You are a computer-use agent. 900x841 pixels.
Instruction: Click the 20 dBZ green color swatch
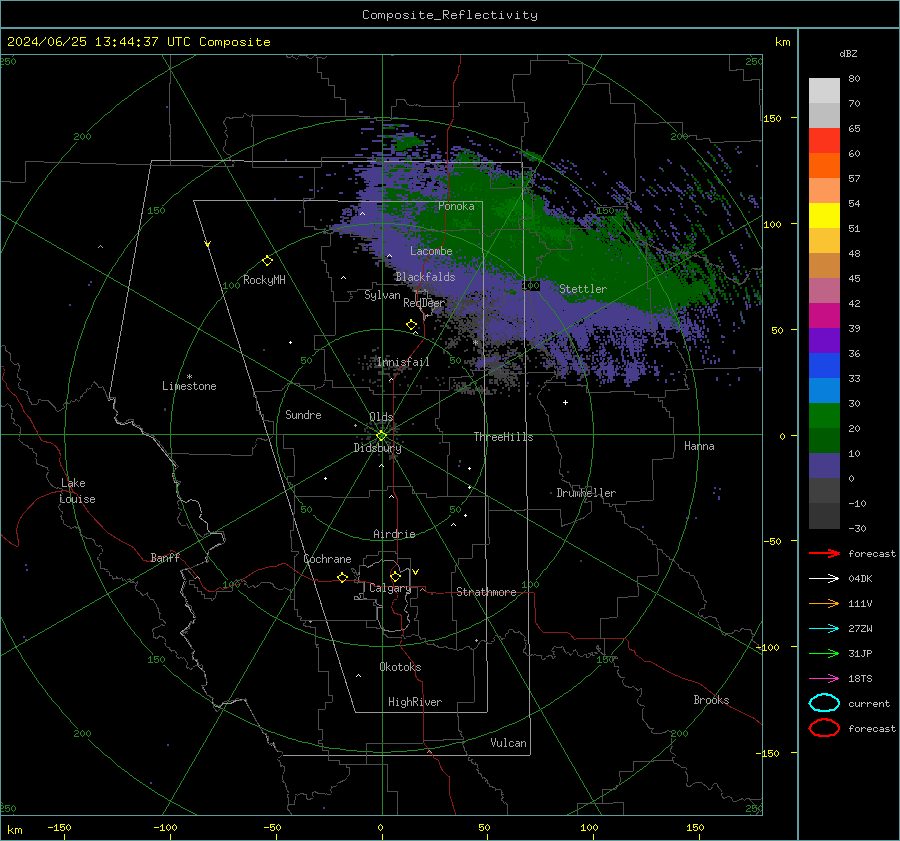pos(824,416)
